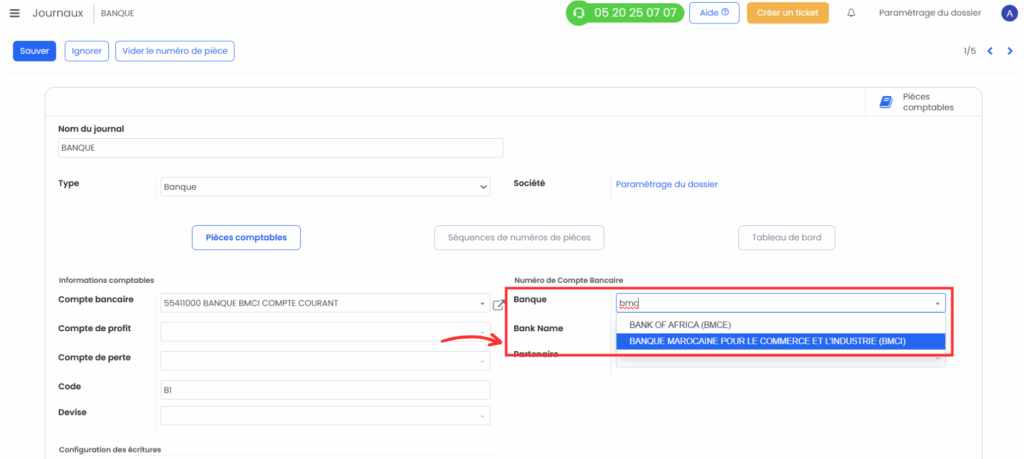Go to previous record arrow
Screen dimensions: 1024x459
[x=990, y=51]
